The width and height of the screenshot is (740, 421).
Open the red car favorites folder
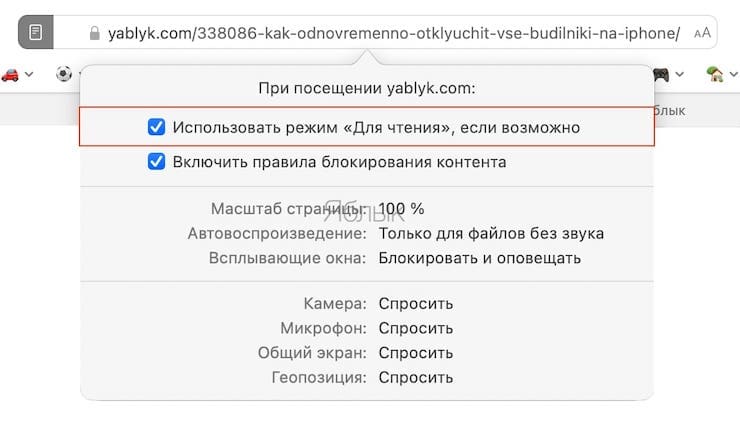[x=10, y=75]
